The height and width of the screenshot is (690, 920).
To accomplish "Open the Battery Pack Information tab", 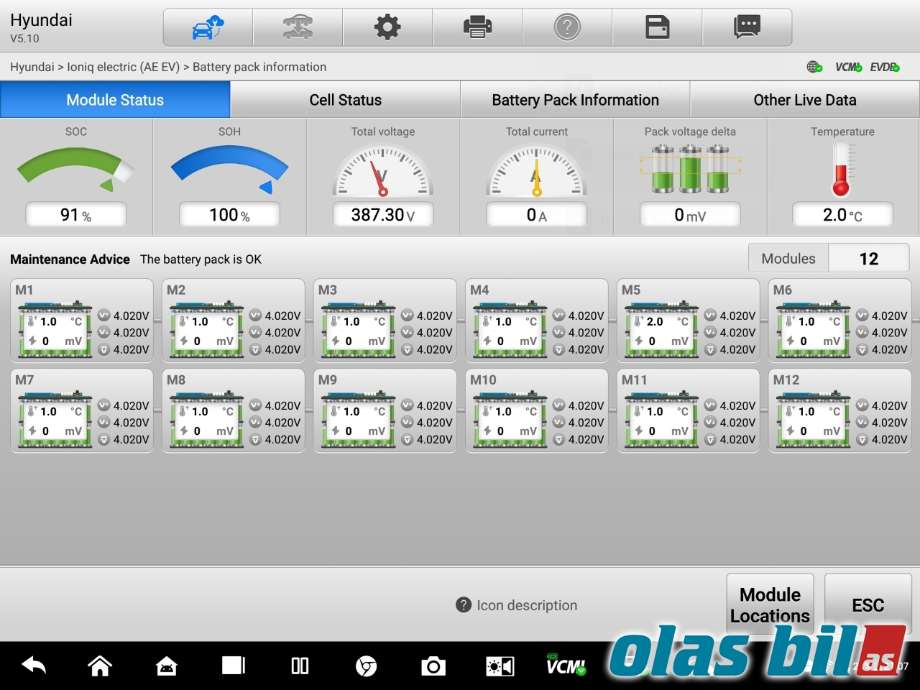I will 575,100.
